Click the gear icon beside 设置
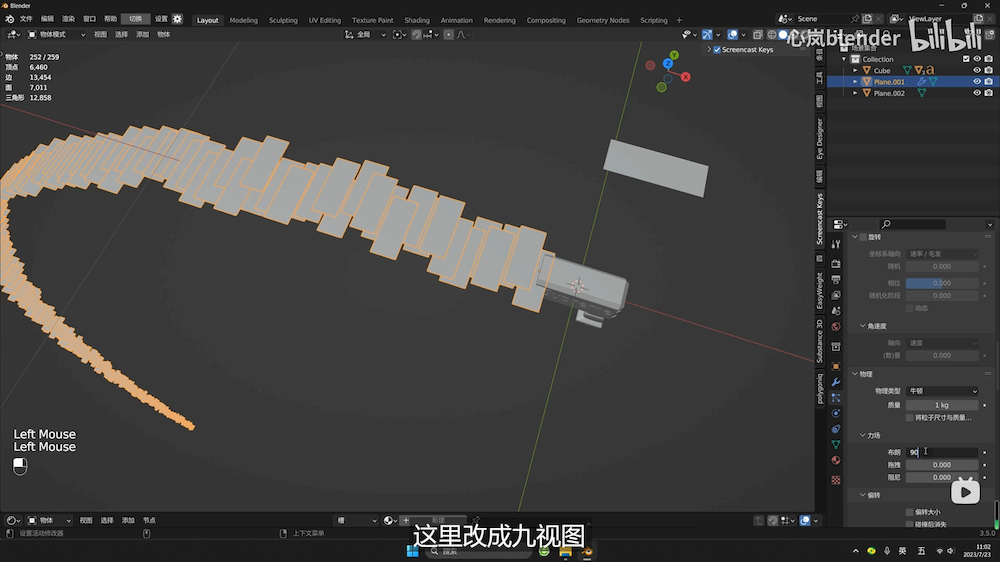This screenshot has width=1000, height=562. pos(177,19)
